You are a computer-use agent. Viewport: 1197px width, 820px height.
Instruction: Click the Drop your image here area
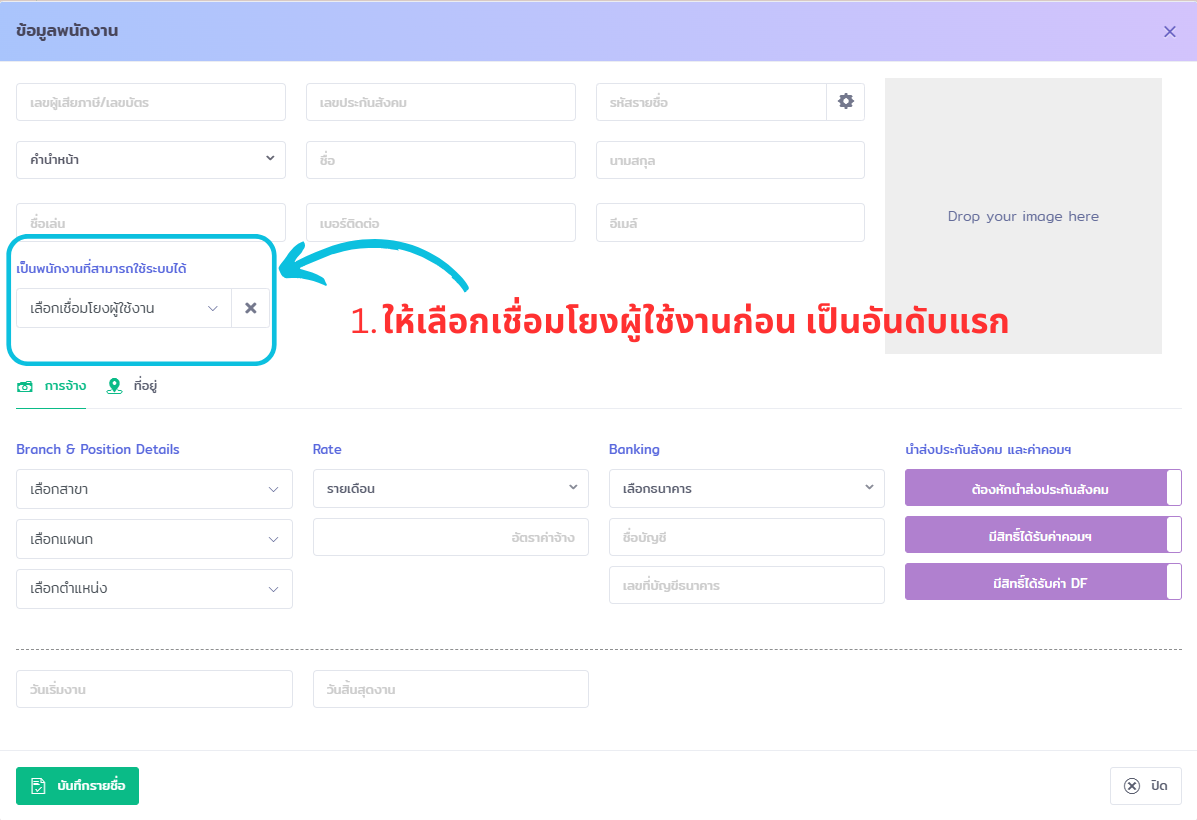coord(1023,216)
